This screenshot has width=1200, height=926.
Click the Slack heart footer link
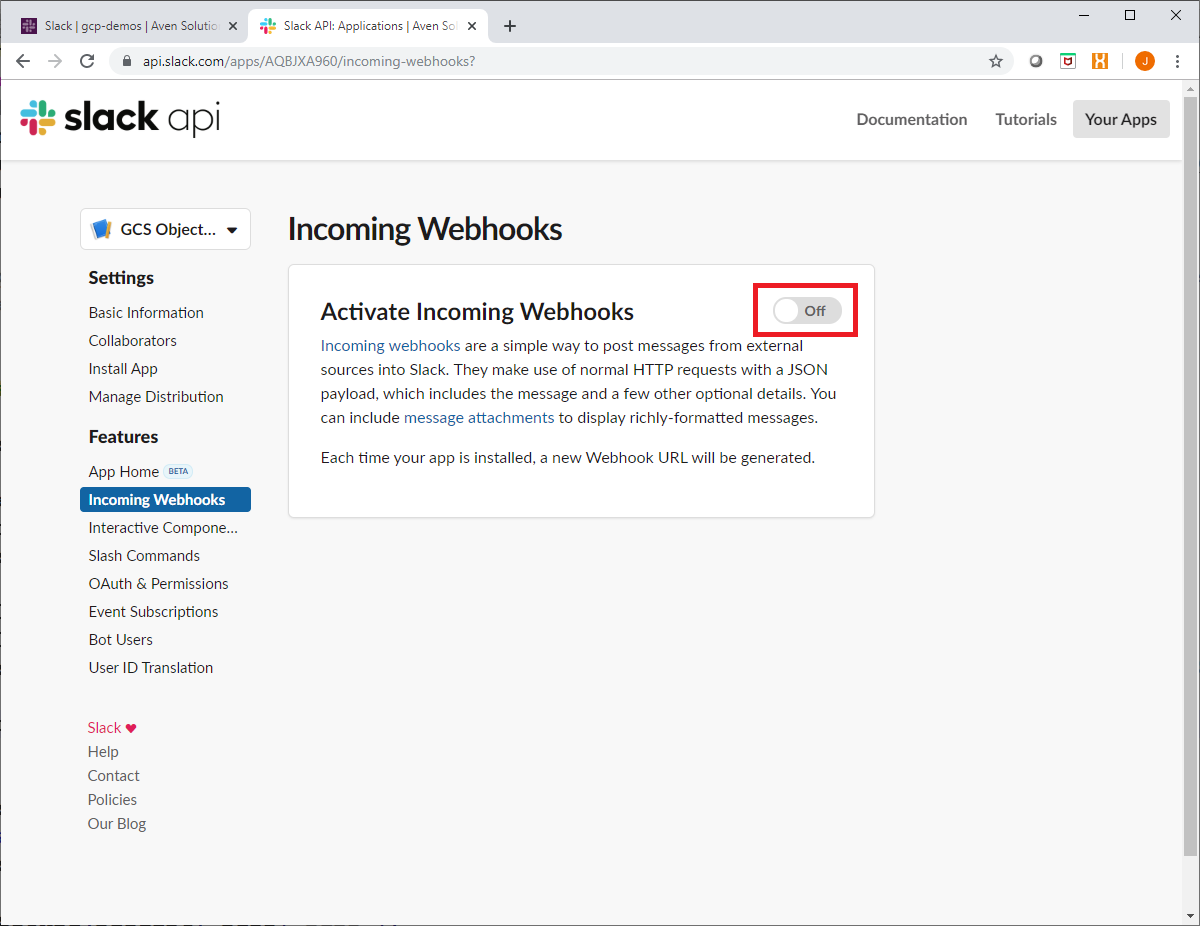coord(112,728)
